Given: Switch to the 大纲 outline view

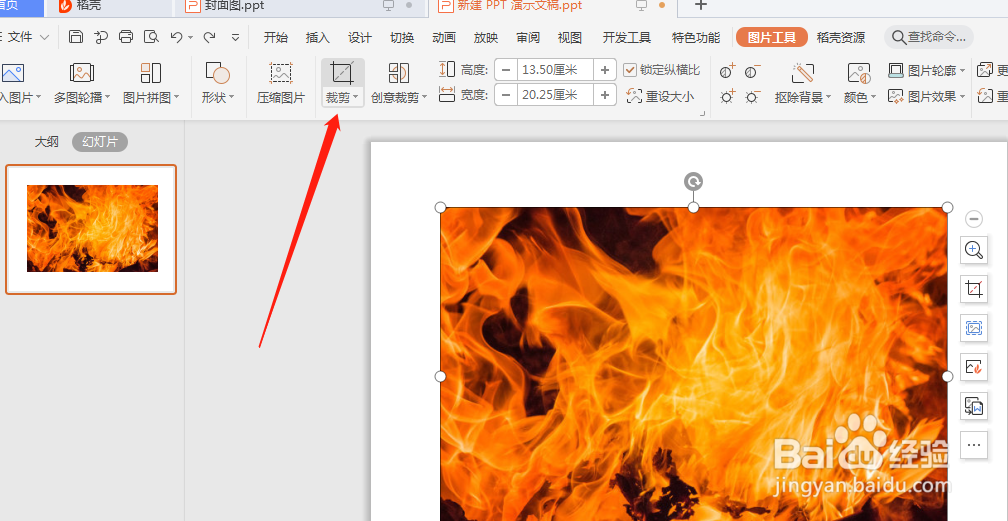Looking at the screenshot, I should tap(46, 142).
